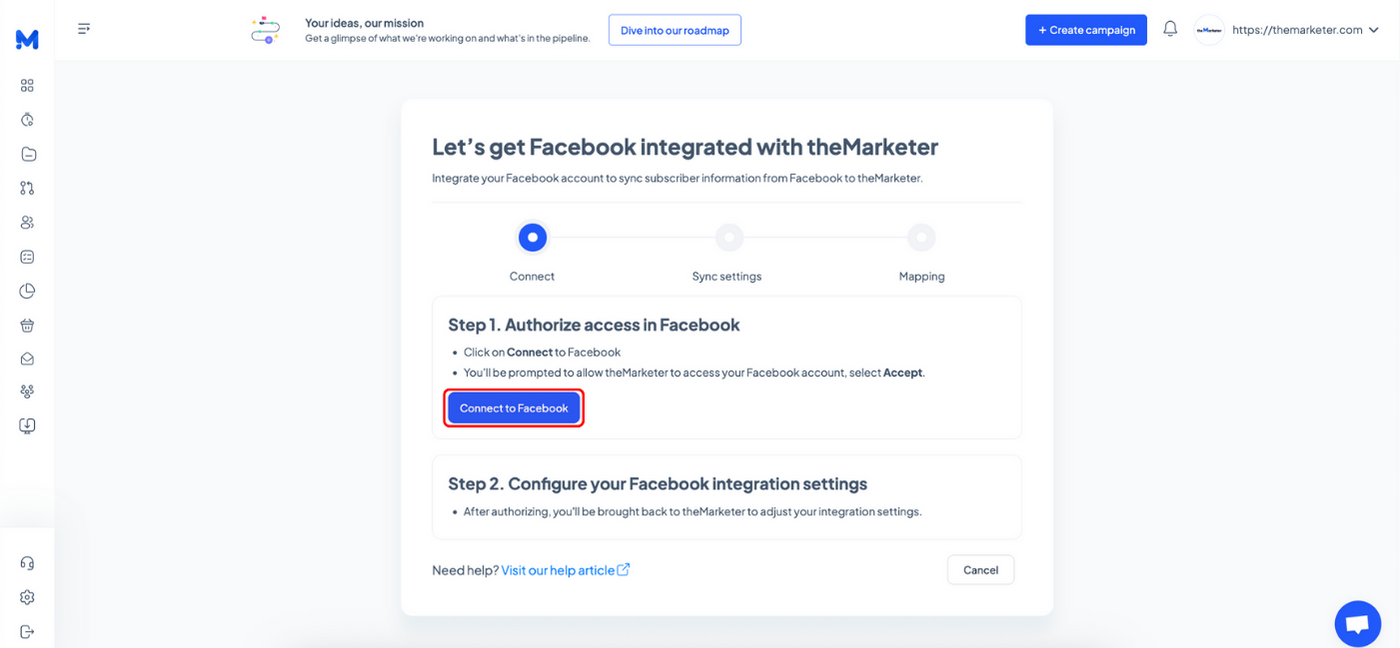Open the email envelope icon

(27, 359)
